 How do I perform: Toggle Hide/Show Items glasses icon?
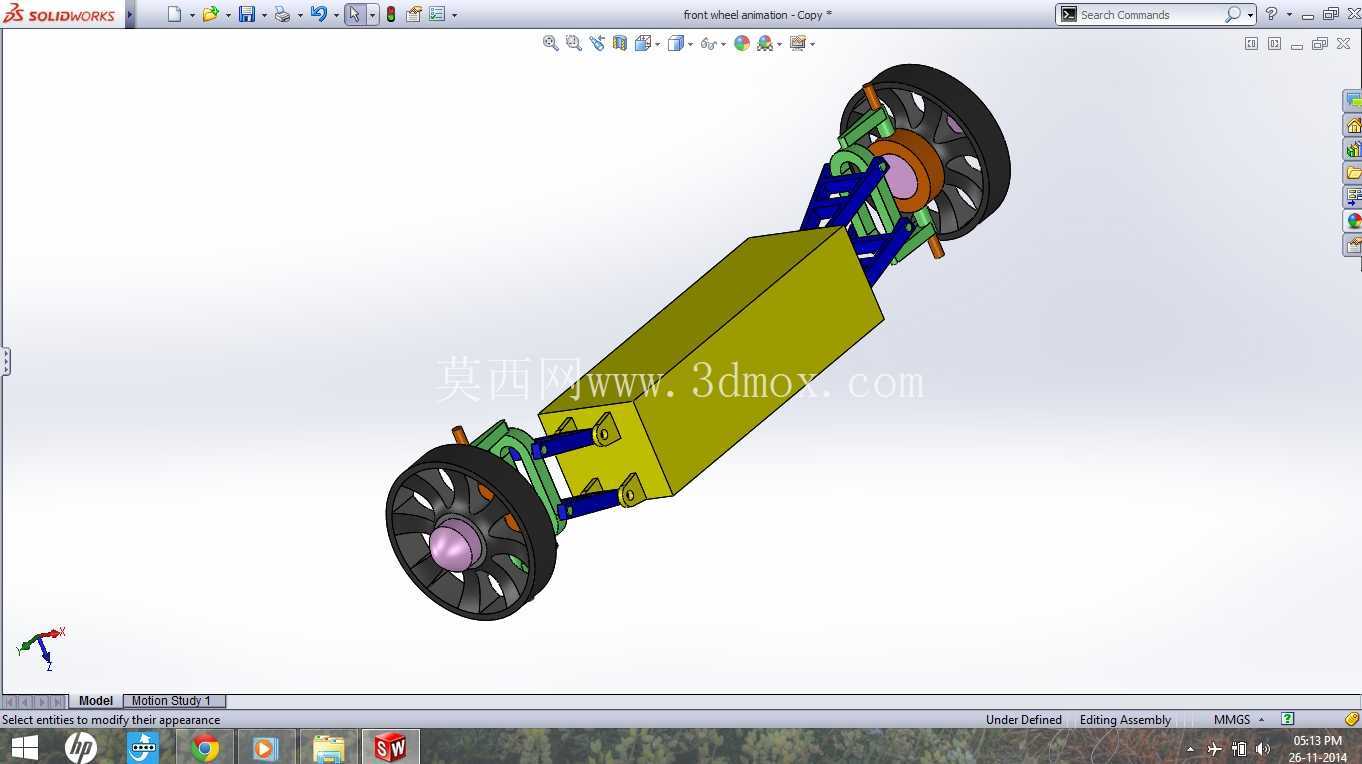(708, 43)
